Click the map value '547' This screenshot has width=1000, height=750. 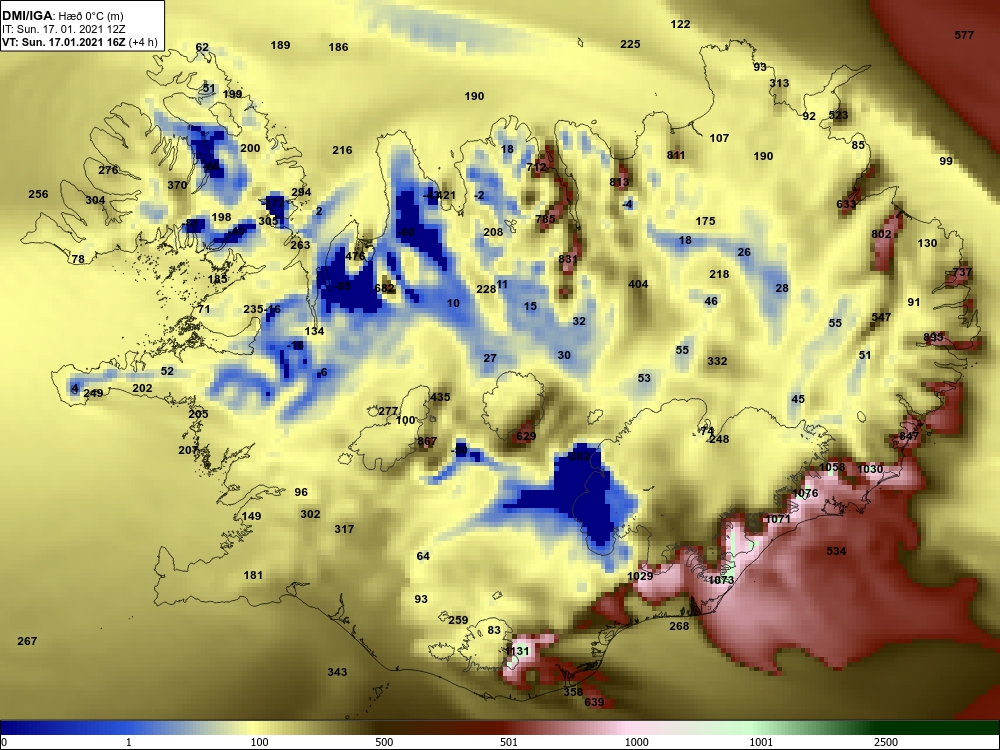coord(881,318)
